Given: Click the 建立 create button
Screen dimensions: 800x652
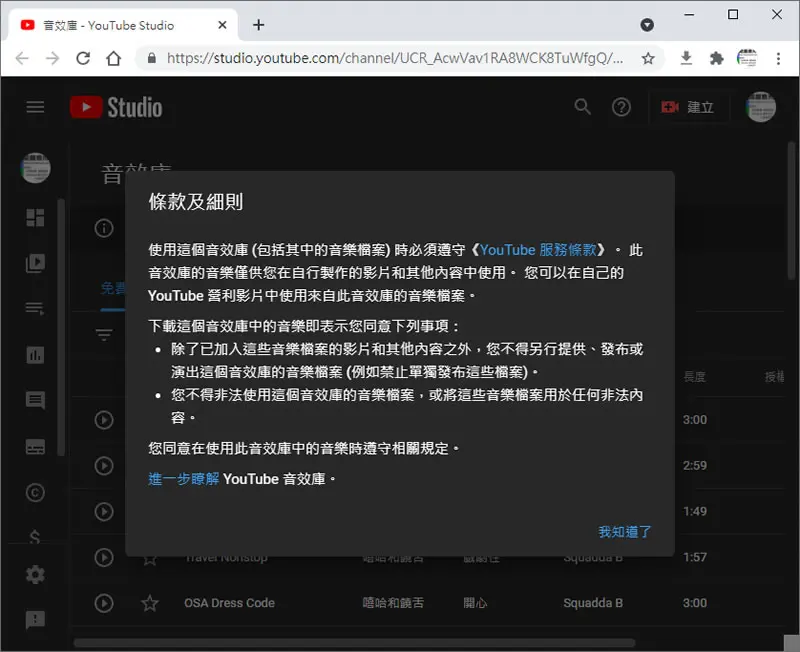Looking at the screenshot, I should [689, 107].
